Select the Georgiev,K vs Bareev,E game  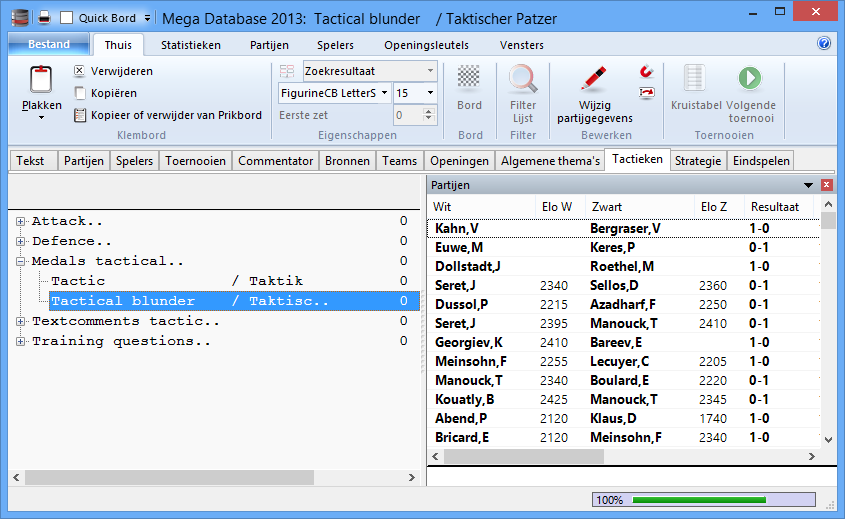pyautogui.click(x=624, y=342)
